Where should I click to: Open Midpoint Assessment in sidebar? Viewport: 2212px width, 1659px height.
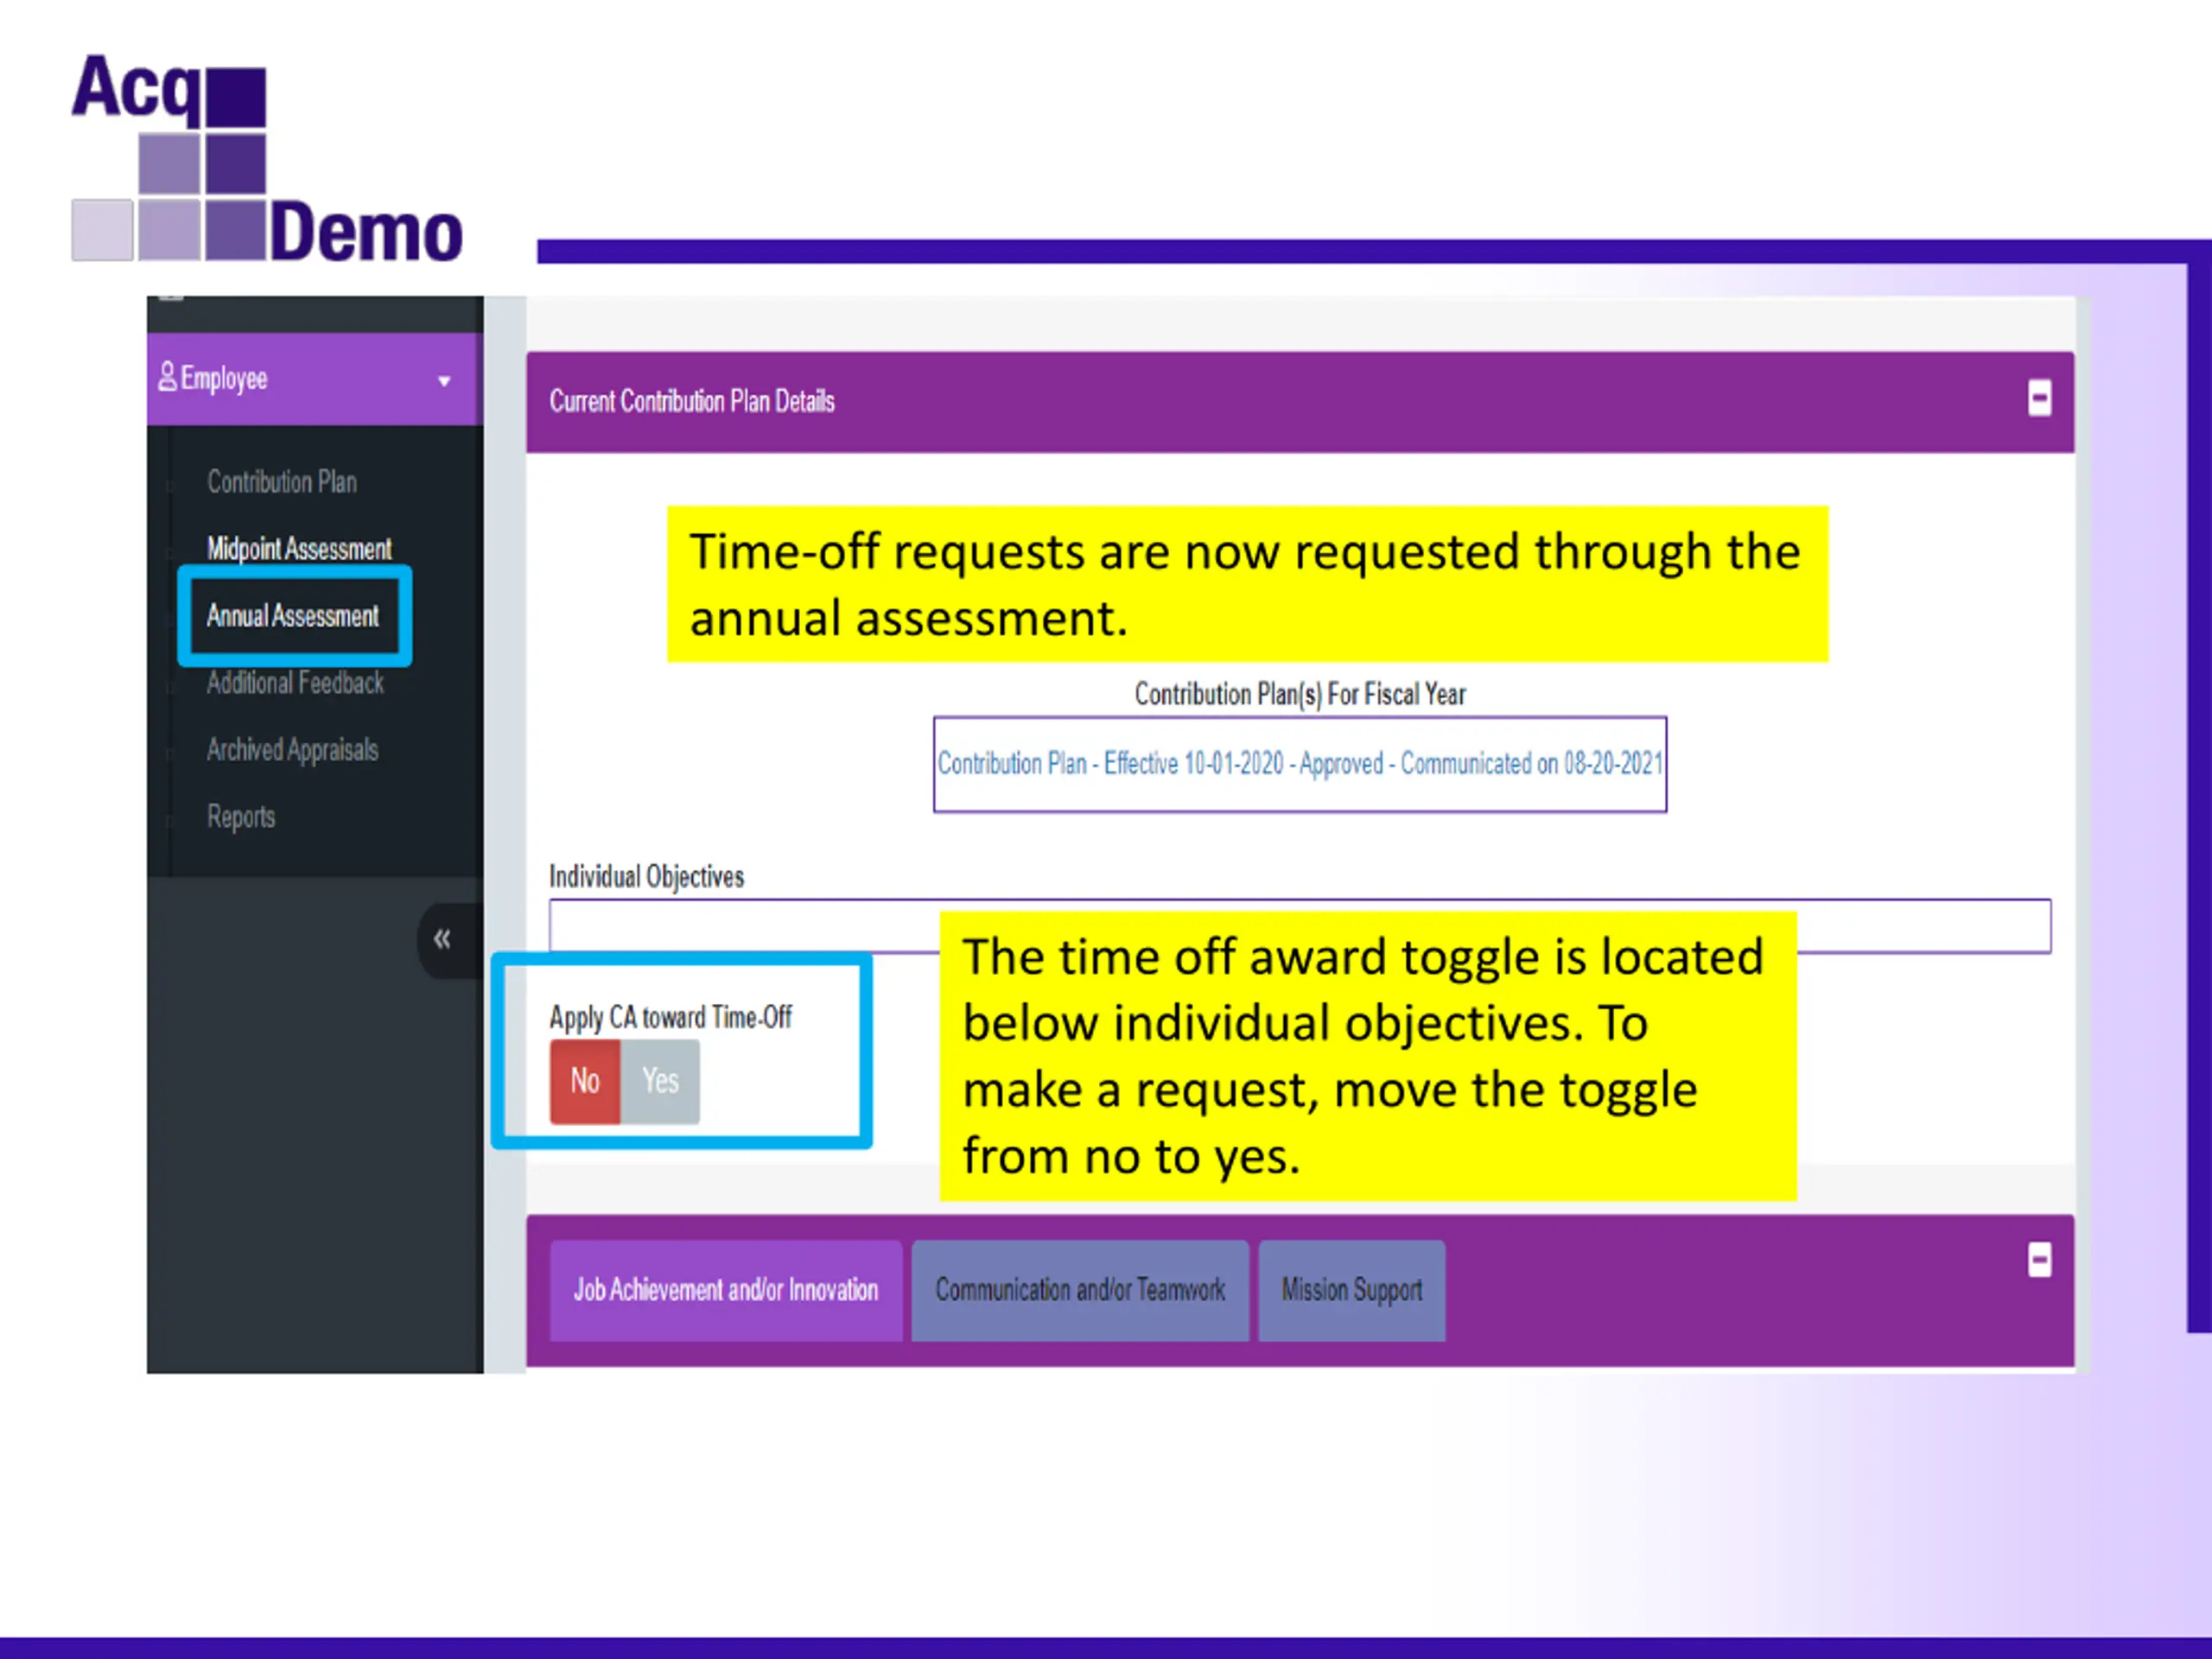click(x=299, y=548)
